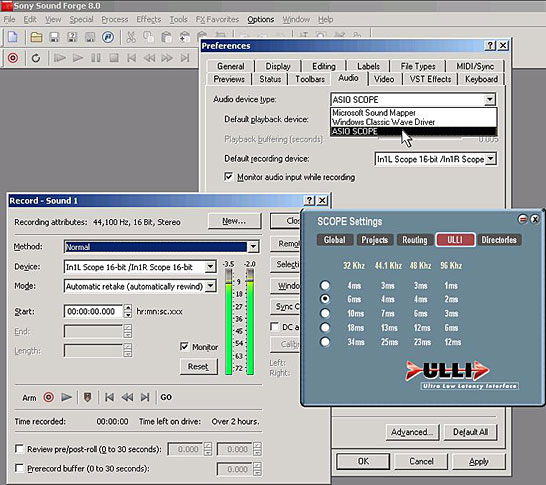The image size is (546, 485).
Task: Click the Advanced... button in Preferences
Action: [x=412, y=432]
